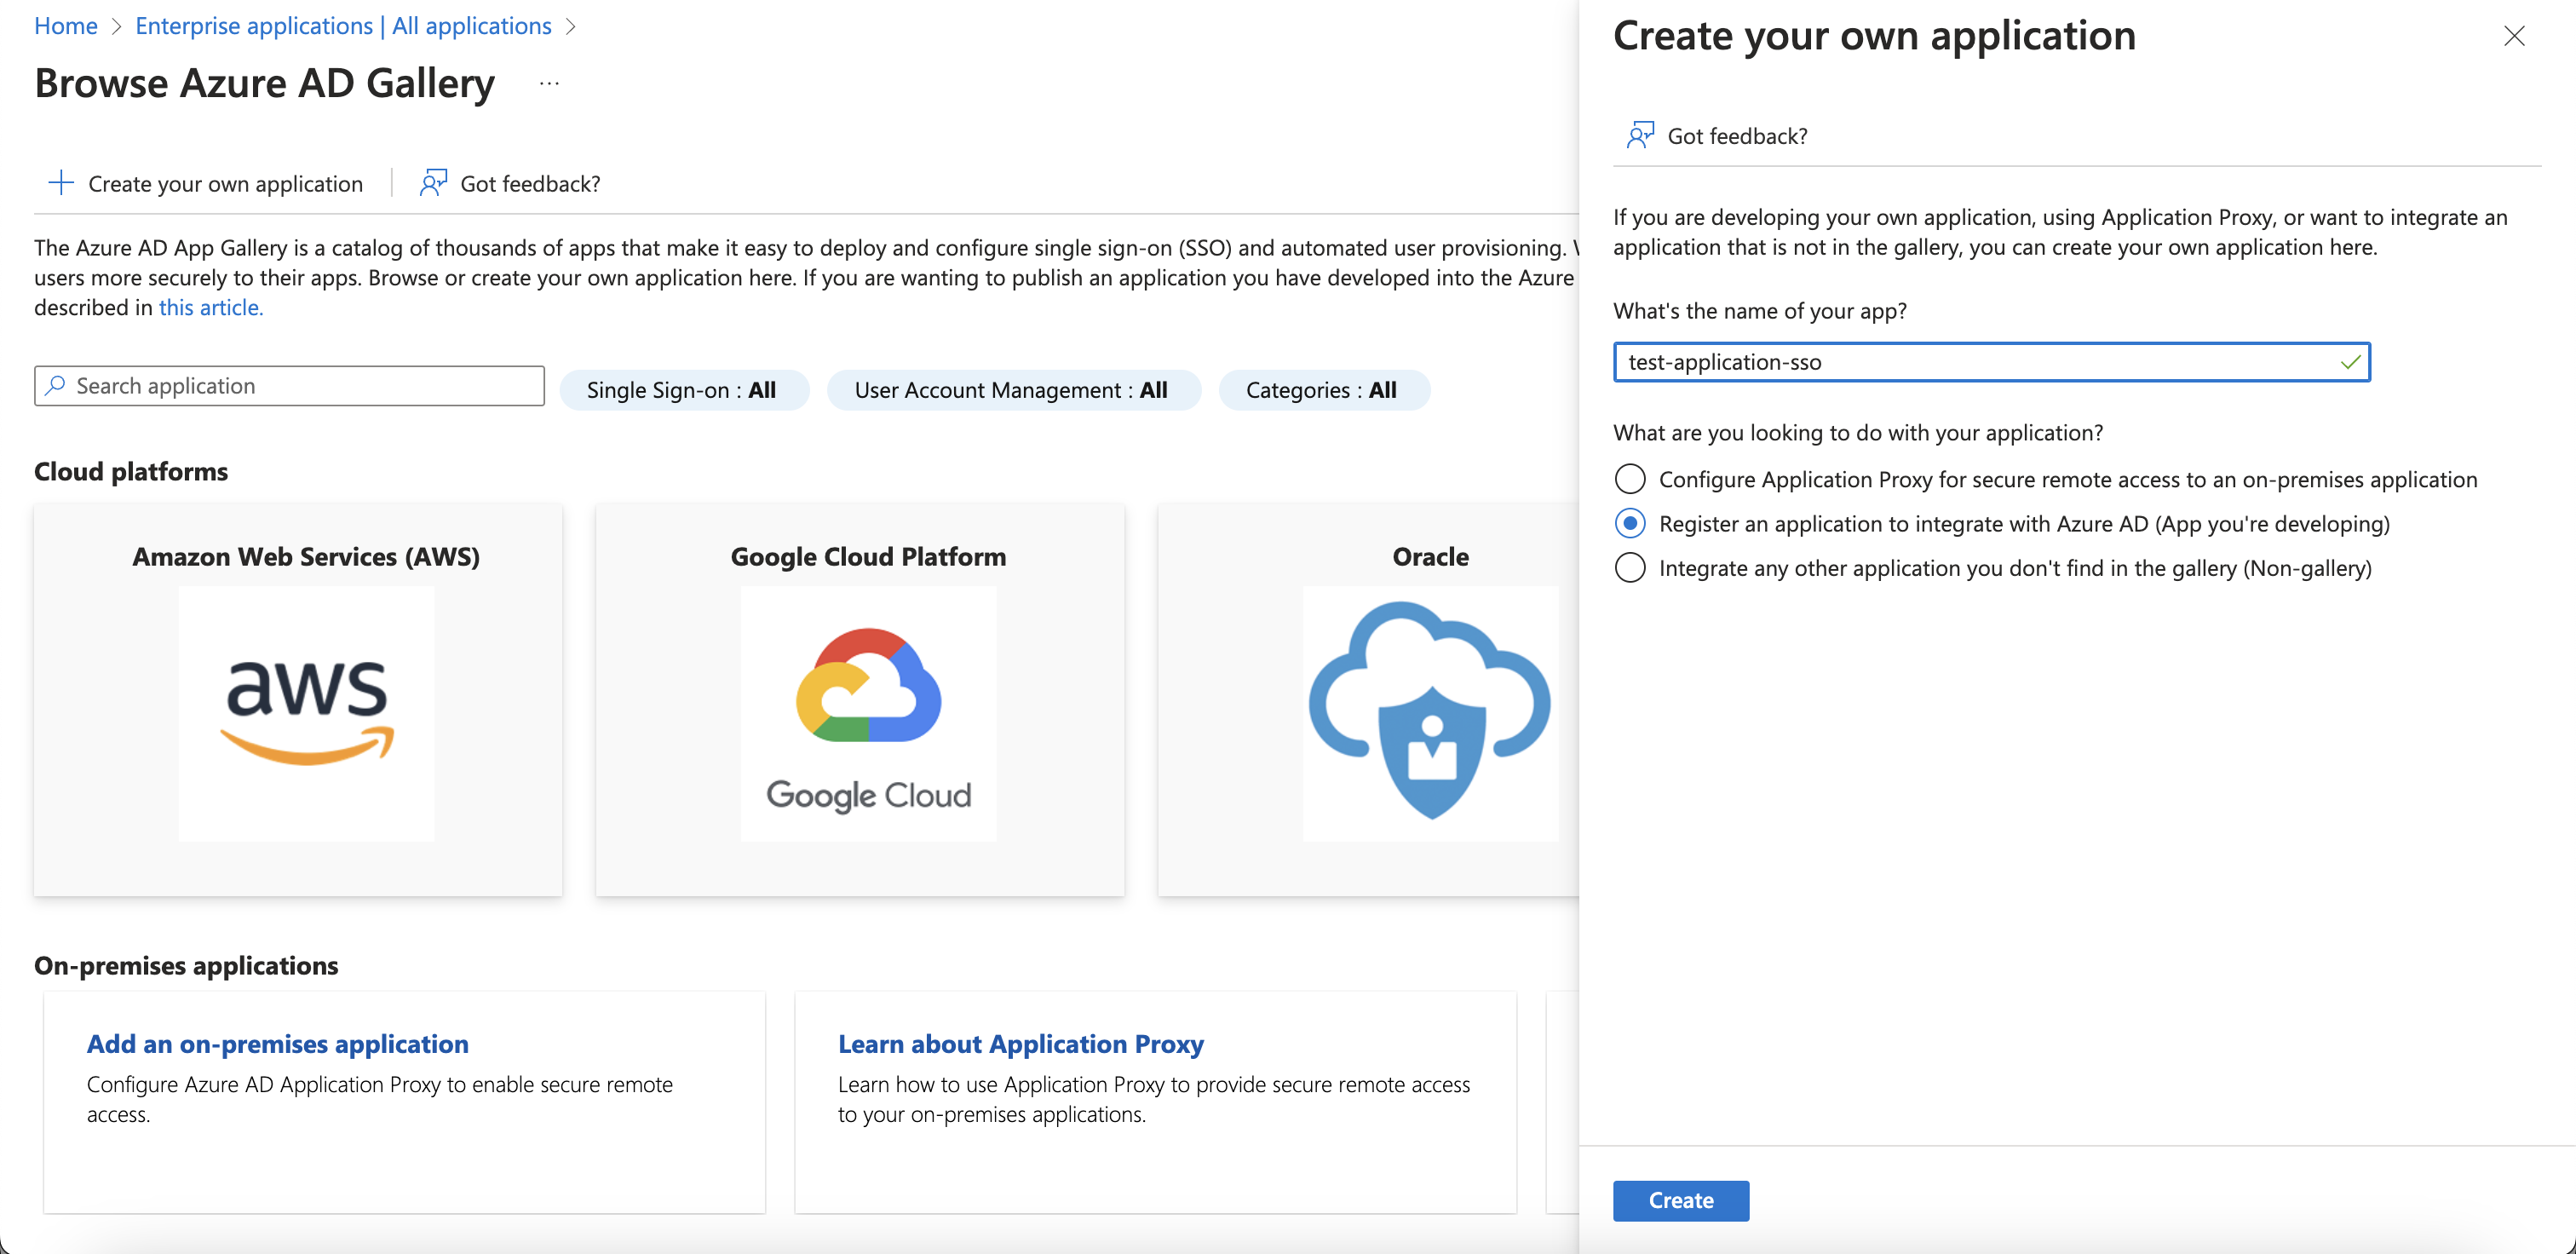Open the Single Sign-on : All filter

coord(682,390)
